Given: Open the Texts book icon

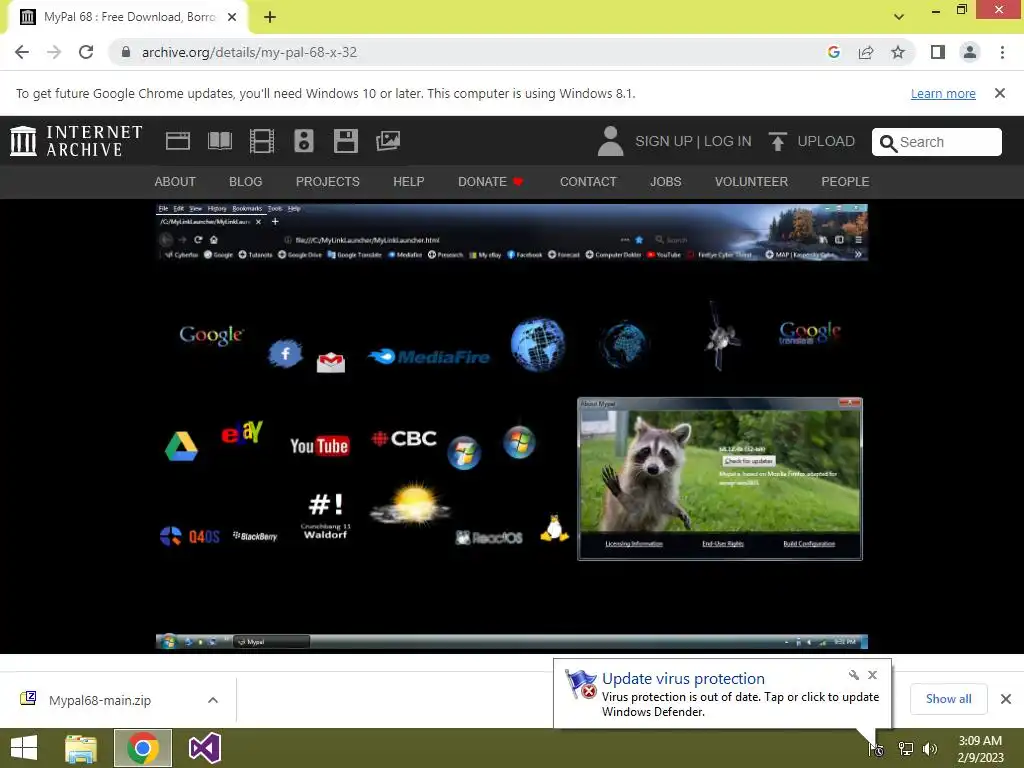Looking at the screenshot, I should click(219, 141).
